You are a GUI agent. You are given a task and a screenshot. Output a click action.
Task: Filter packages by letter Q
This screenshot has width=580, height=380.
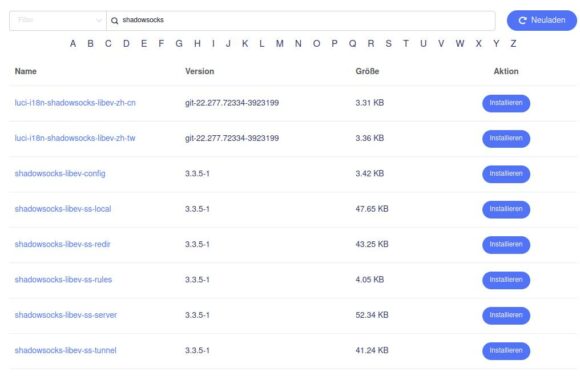(x=353, y=44)
